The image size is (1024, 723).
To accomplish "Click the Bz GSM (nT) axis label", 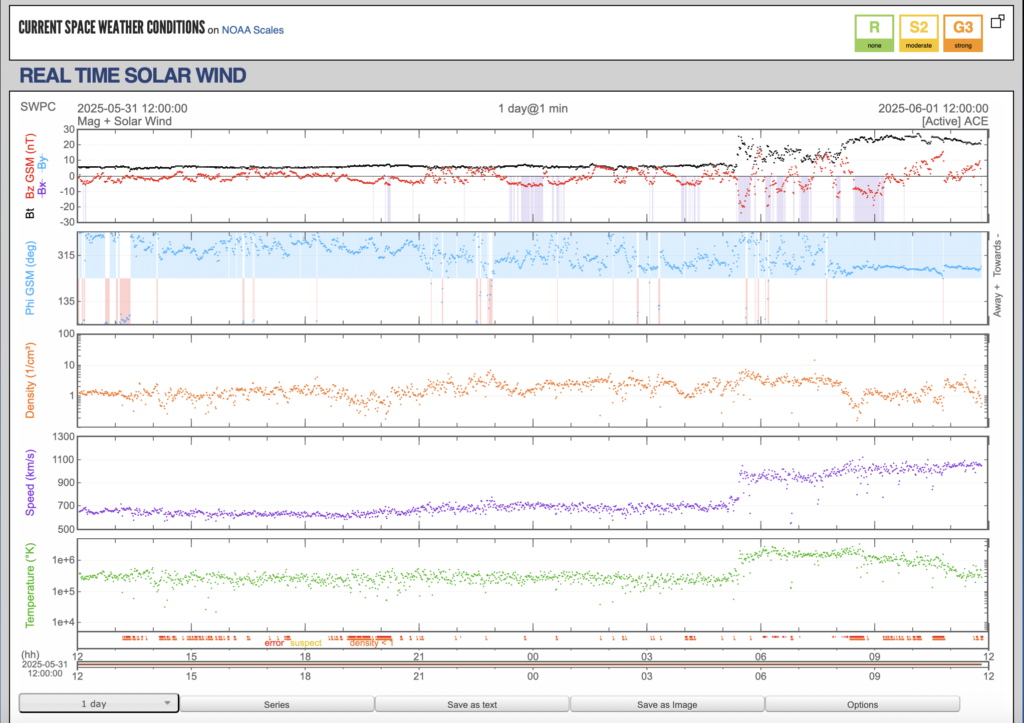I will 30,167.
